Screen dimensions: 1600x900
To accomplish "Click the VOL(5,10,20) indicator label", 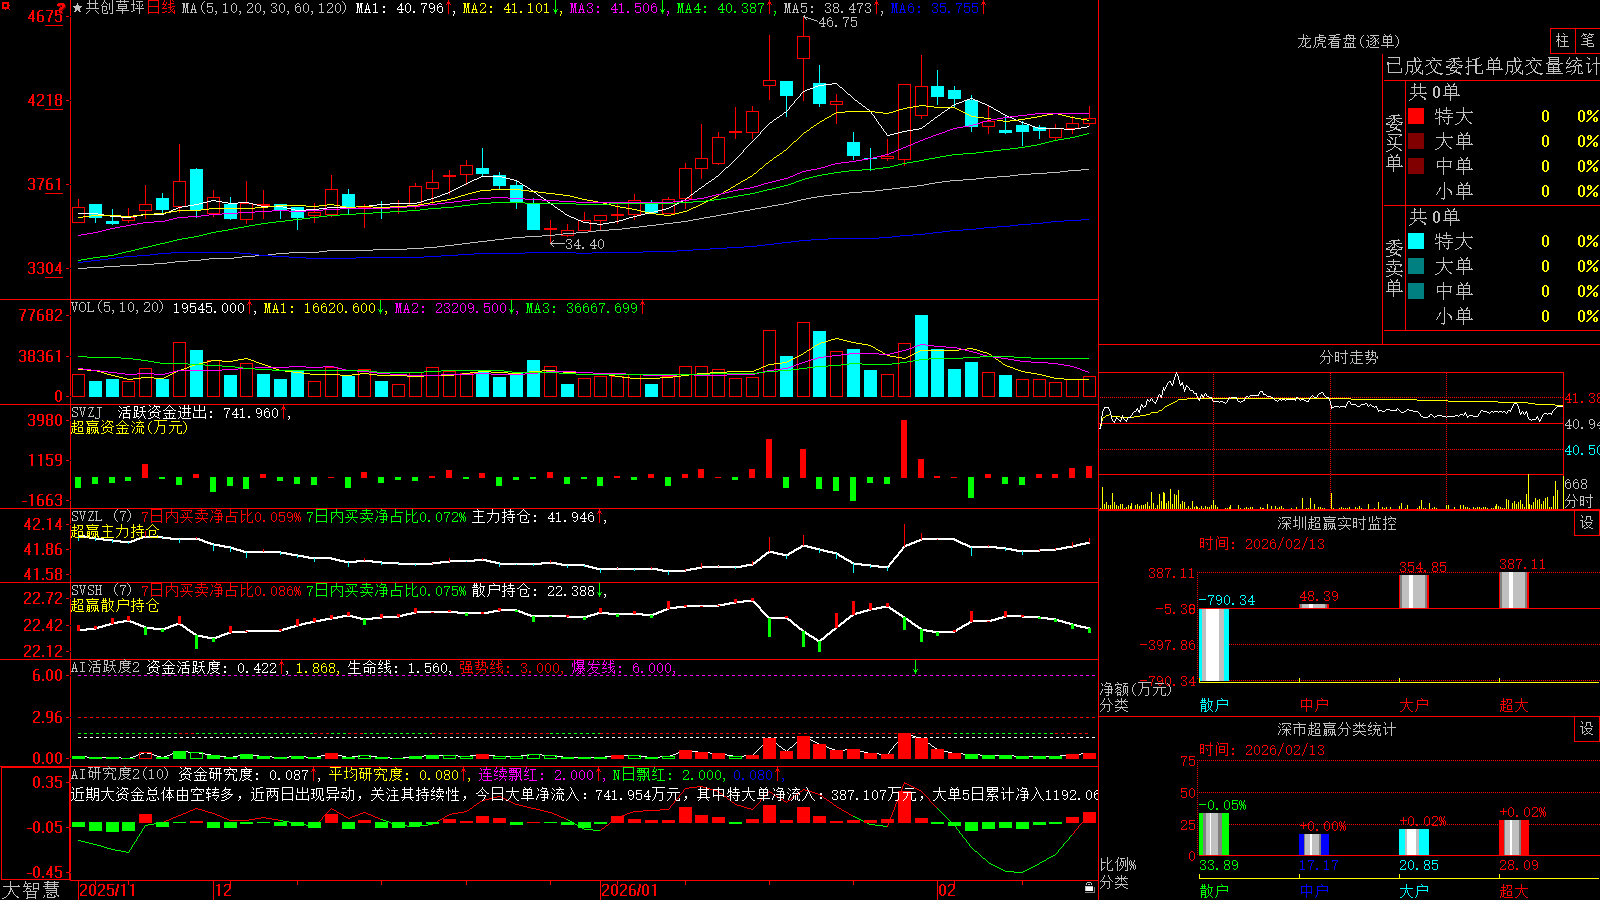I will point(117,307).
